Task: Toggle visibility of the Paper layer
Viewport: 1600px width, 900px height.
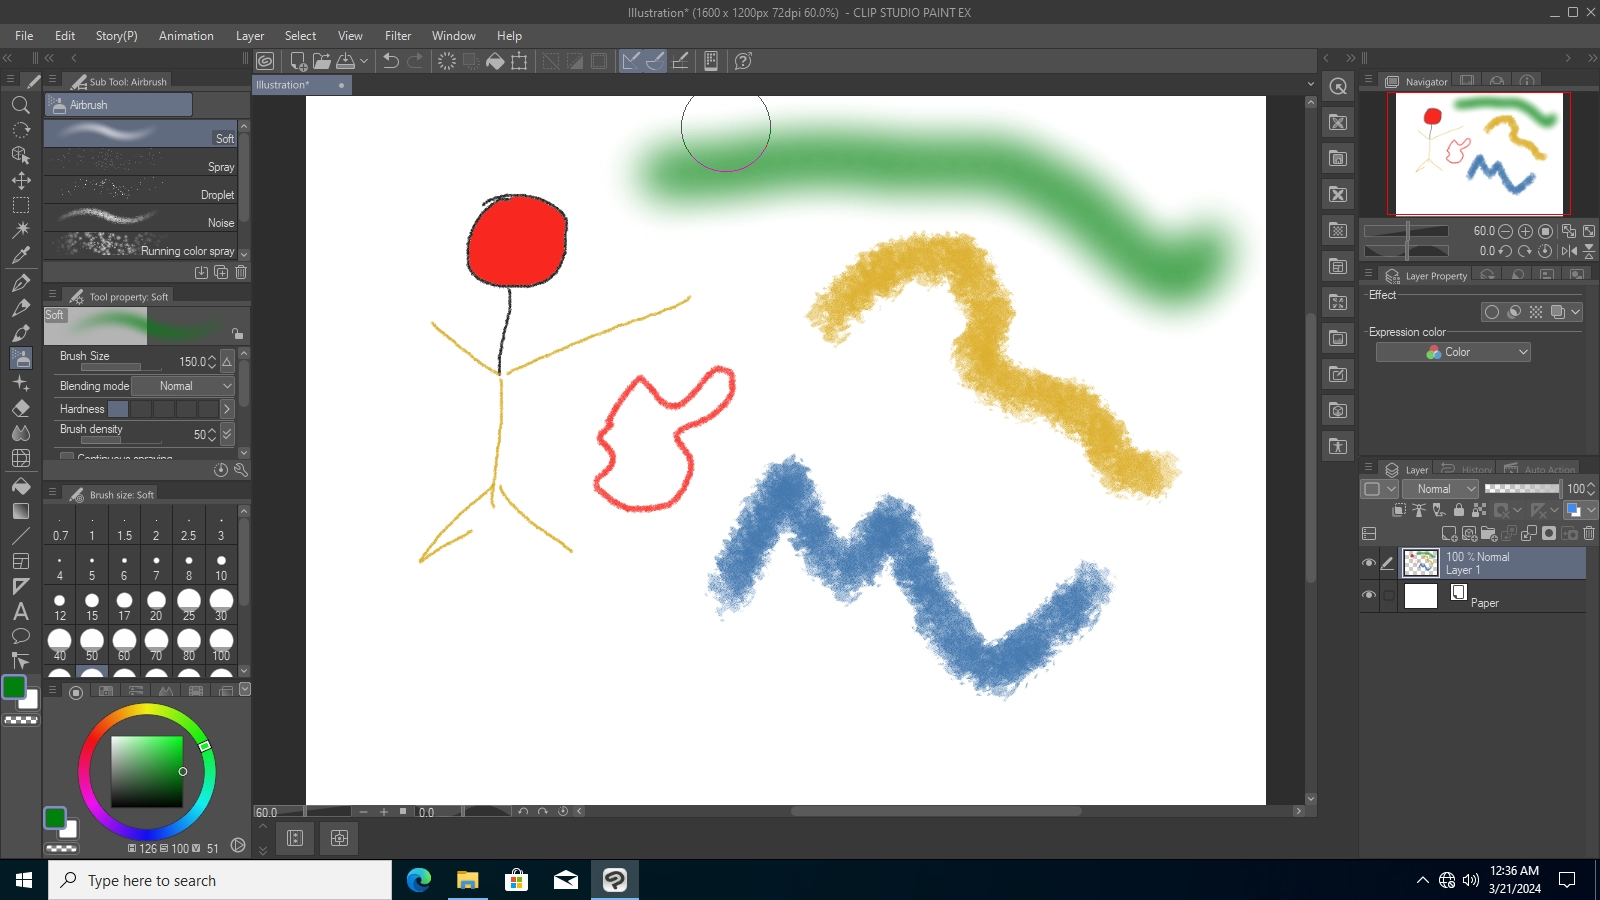Action: click(1369, 595)
